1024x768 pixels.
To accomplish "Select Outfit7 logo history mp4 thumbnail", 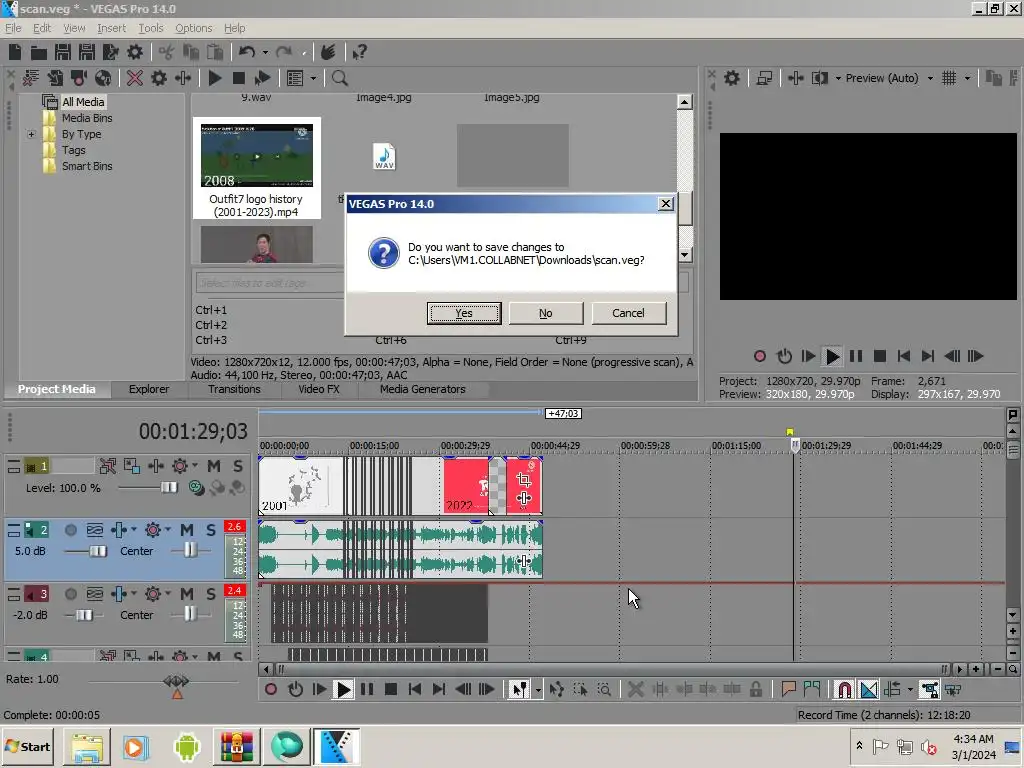I will (257, 155).
